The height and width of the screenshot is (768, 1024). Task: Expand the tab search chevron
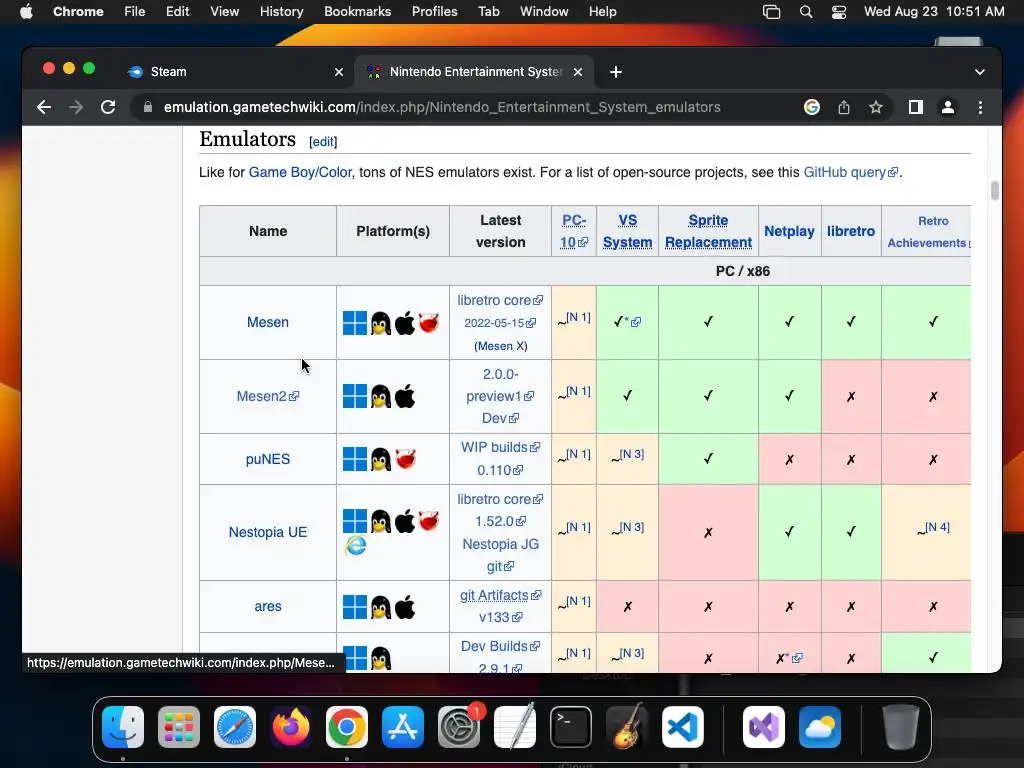pos(980,72)
